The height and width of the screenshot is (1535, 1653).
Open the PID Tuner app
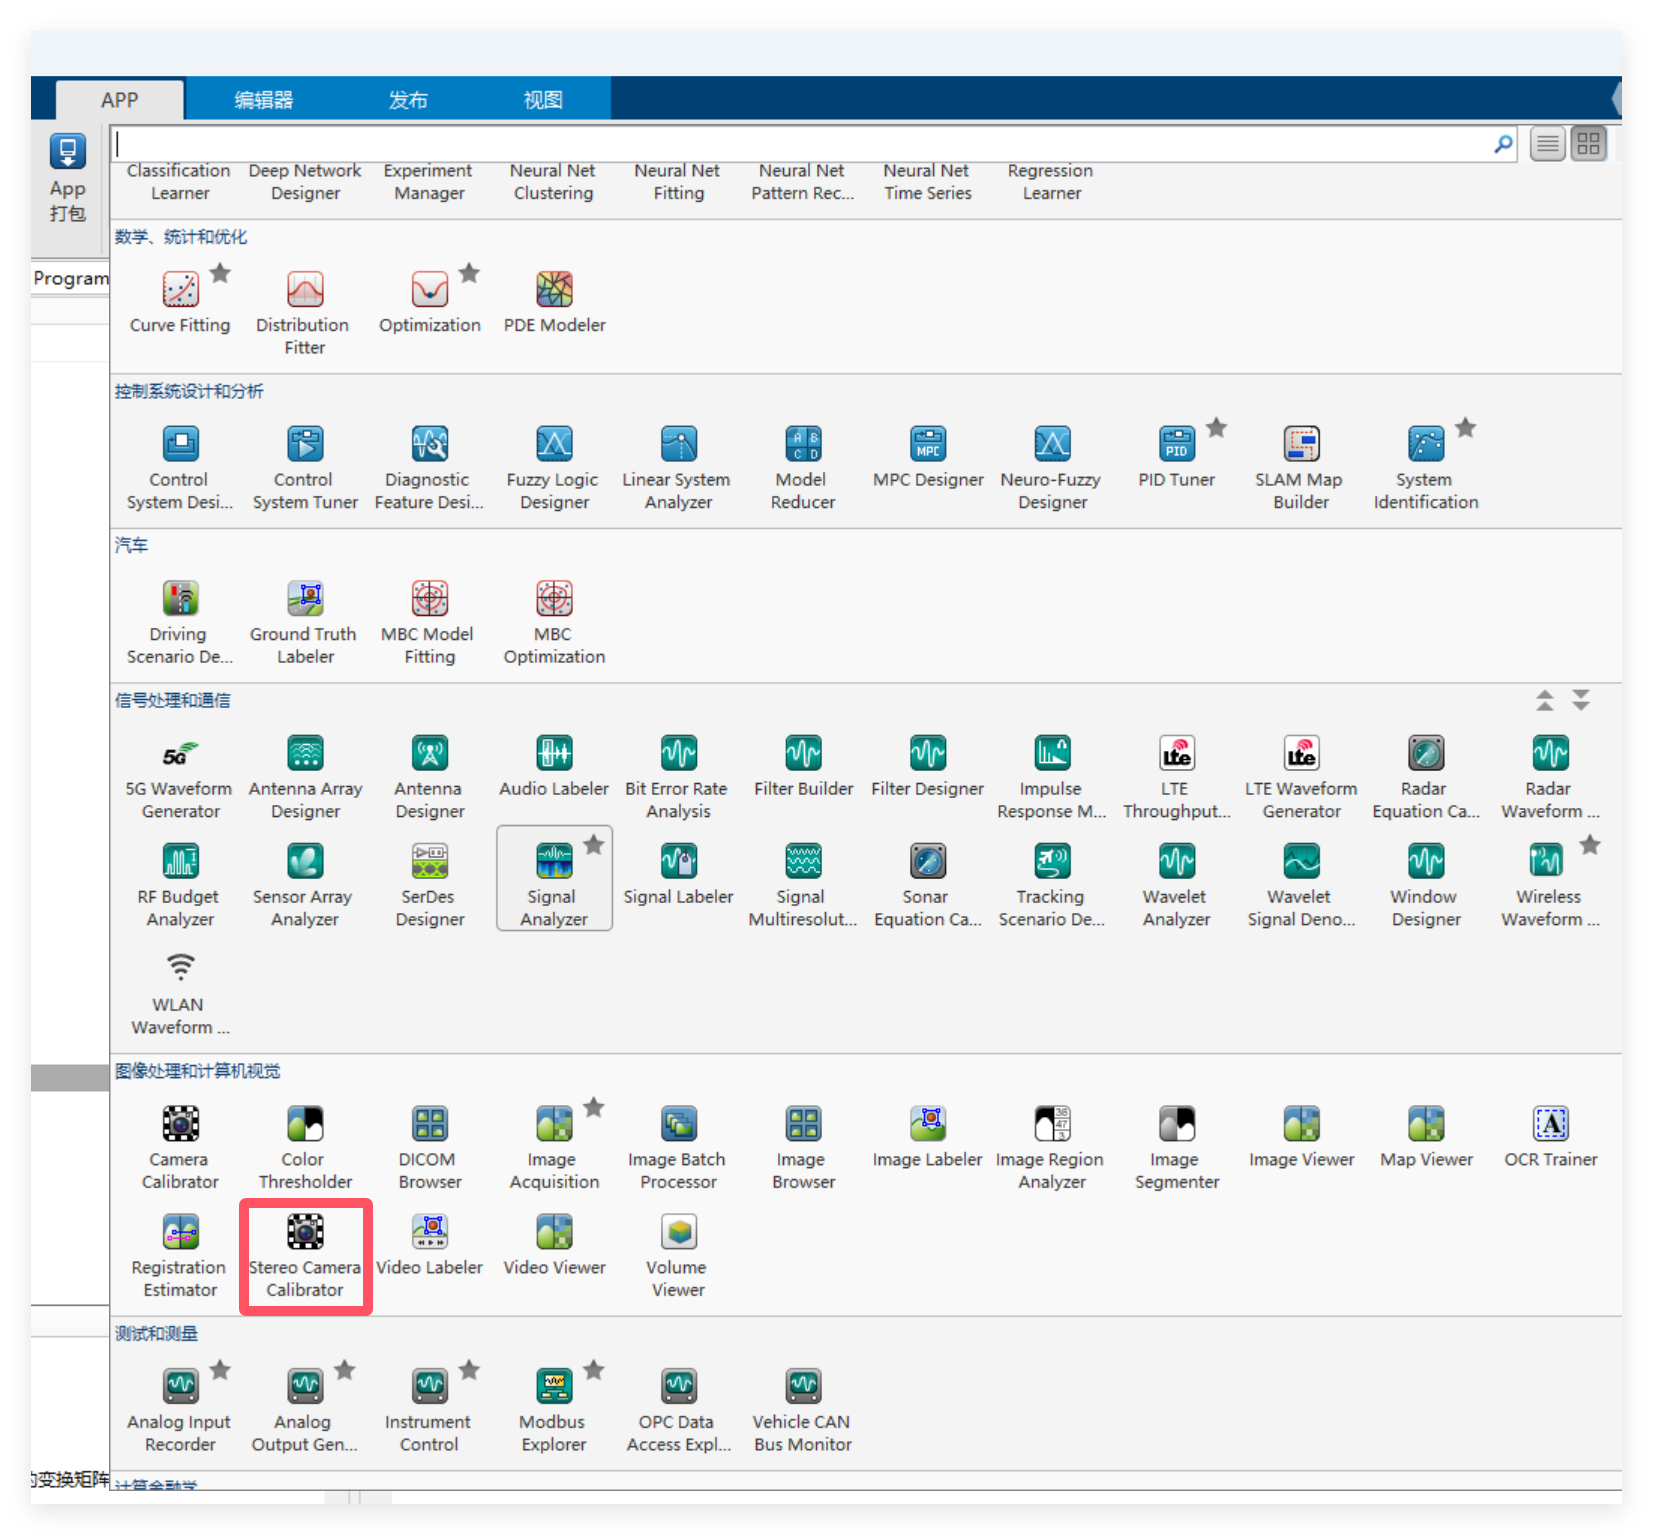[x=1177, y=455]
